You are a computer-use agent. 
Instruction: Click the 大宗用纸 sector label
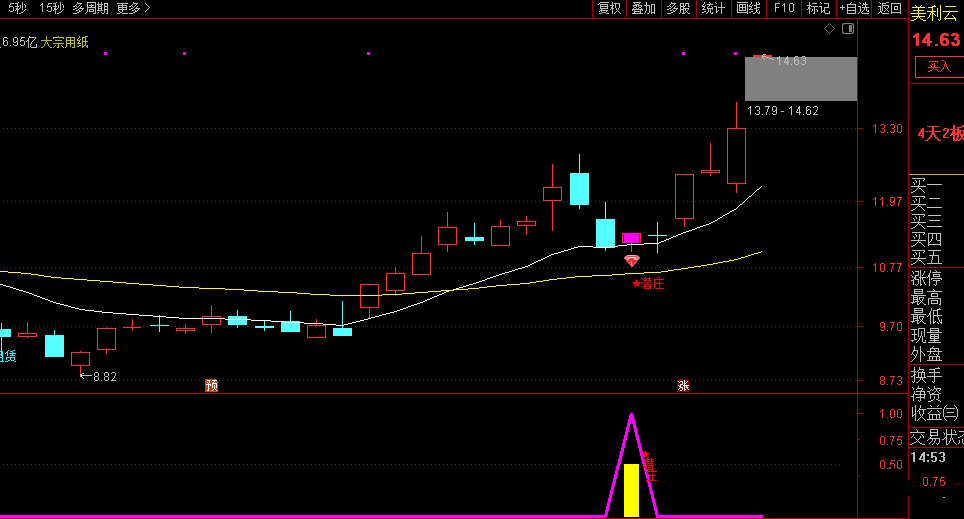click(x=64, y=42)
